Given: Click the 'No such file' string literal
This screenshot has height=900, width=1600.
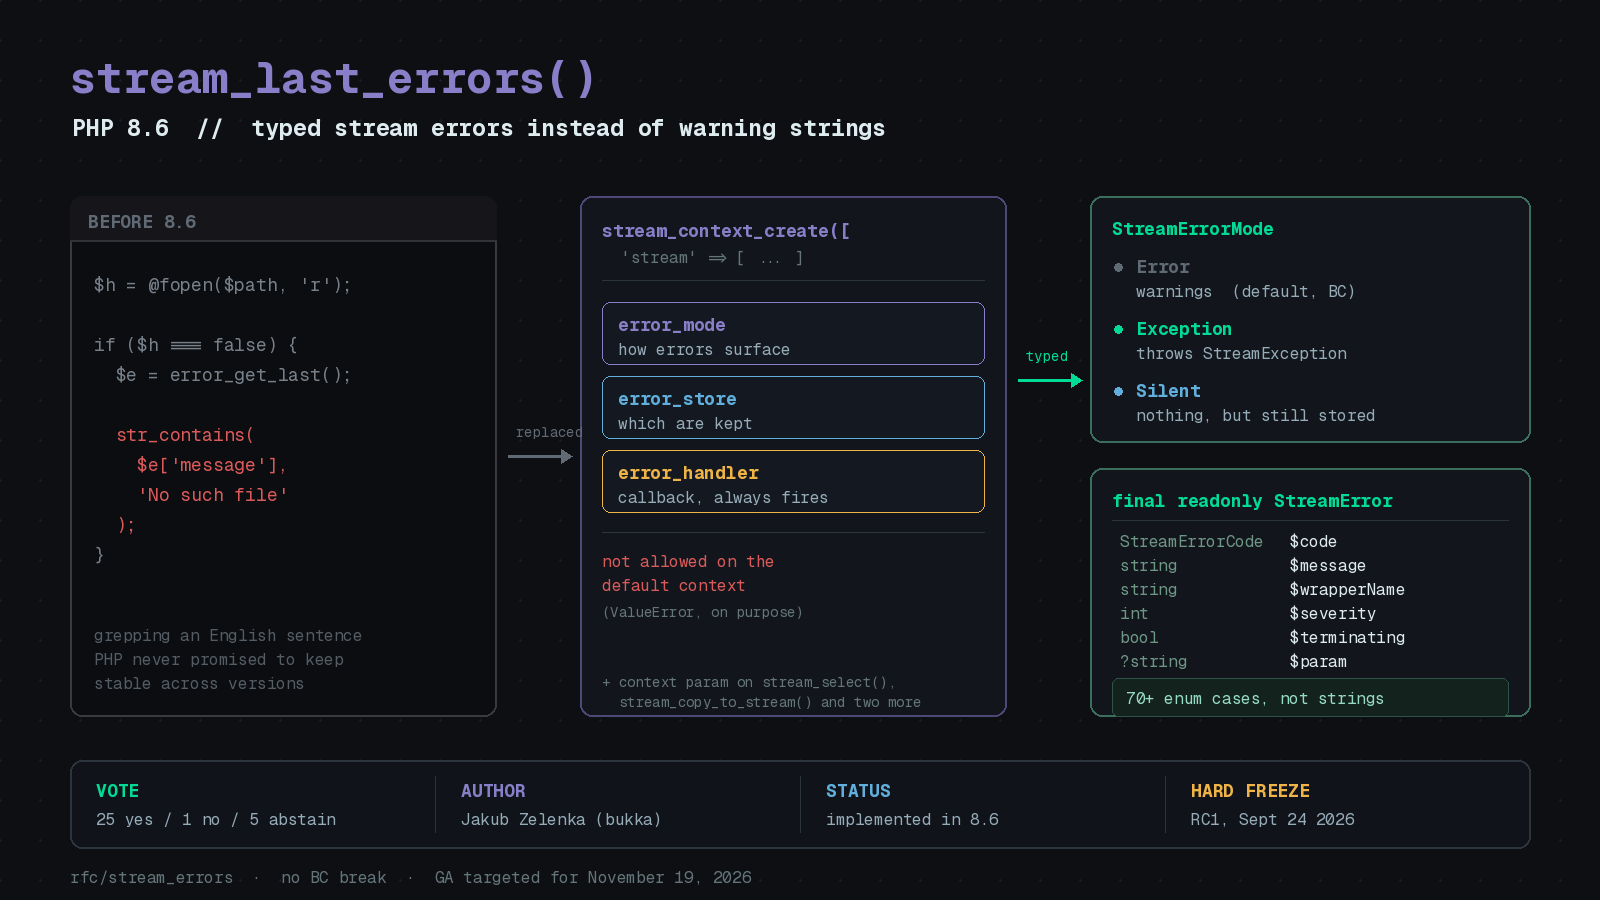Looking at the screenshot, I should (x=213, y=495).
